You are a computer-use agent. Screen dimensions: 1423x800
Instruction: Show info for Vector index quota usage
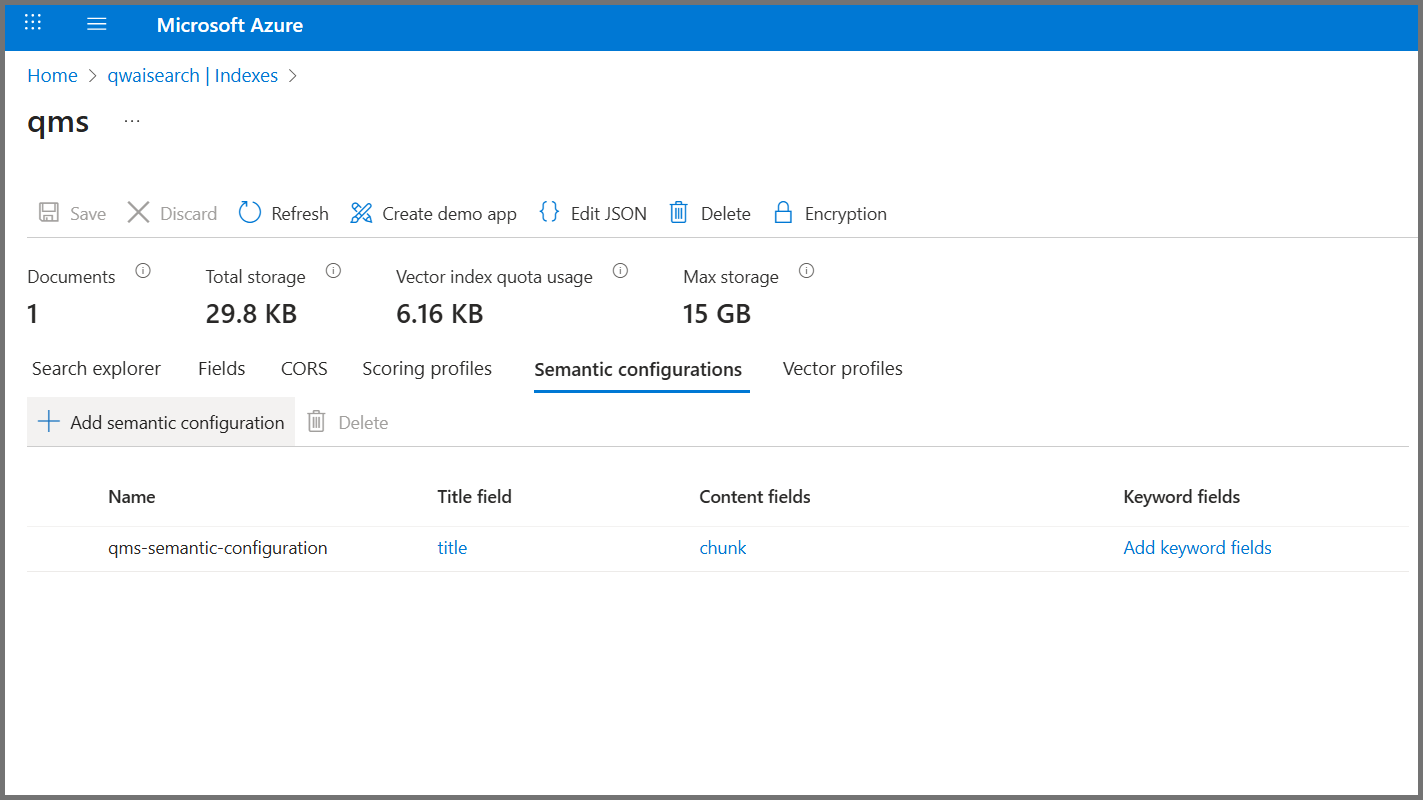tap(620, 271)
